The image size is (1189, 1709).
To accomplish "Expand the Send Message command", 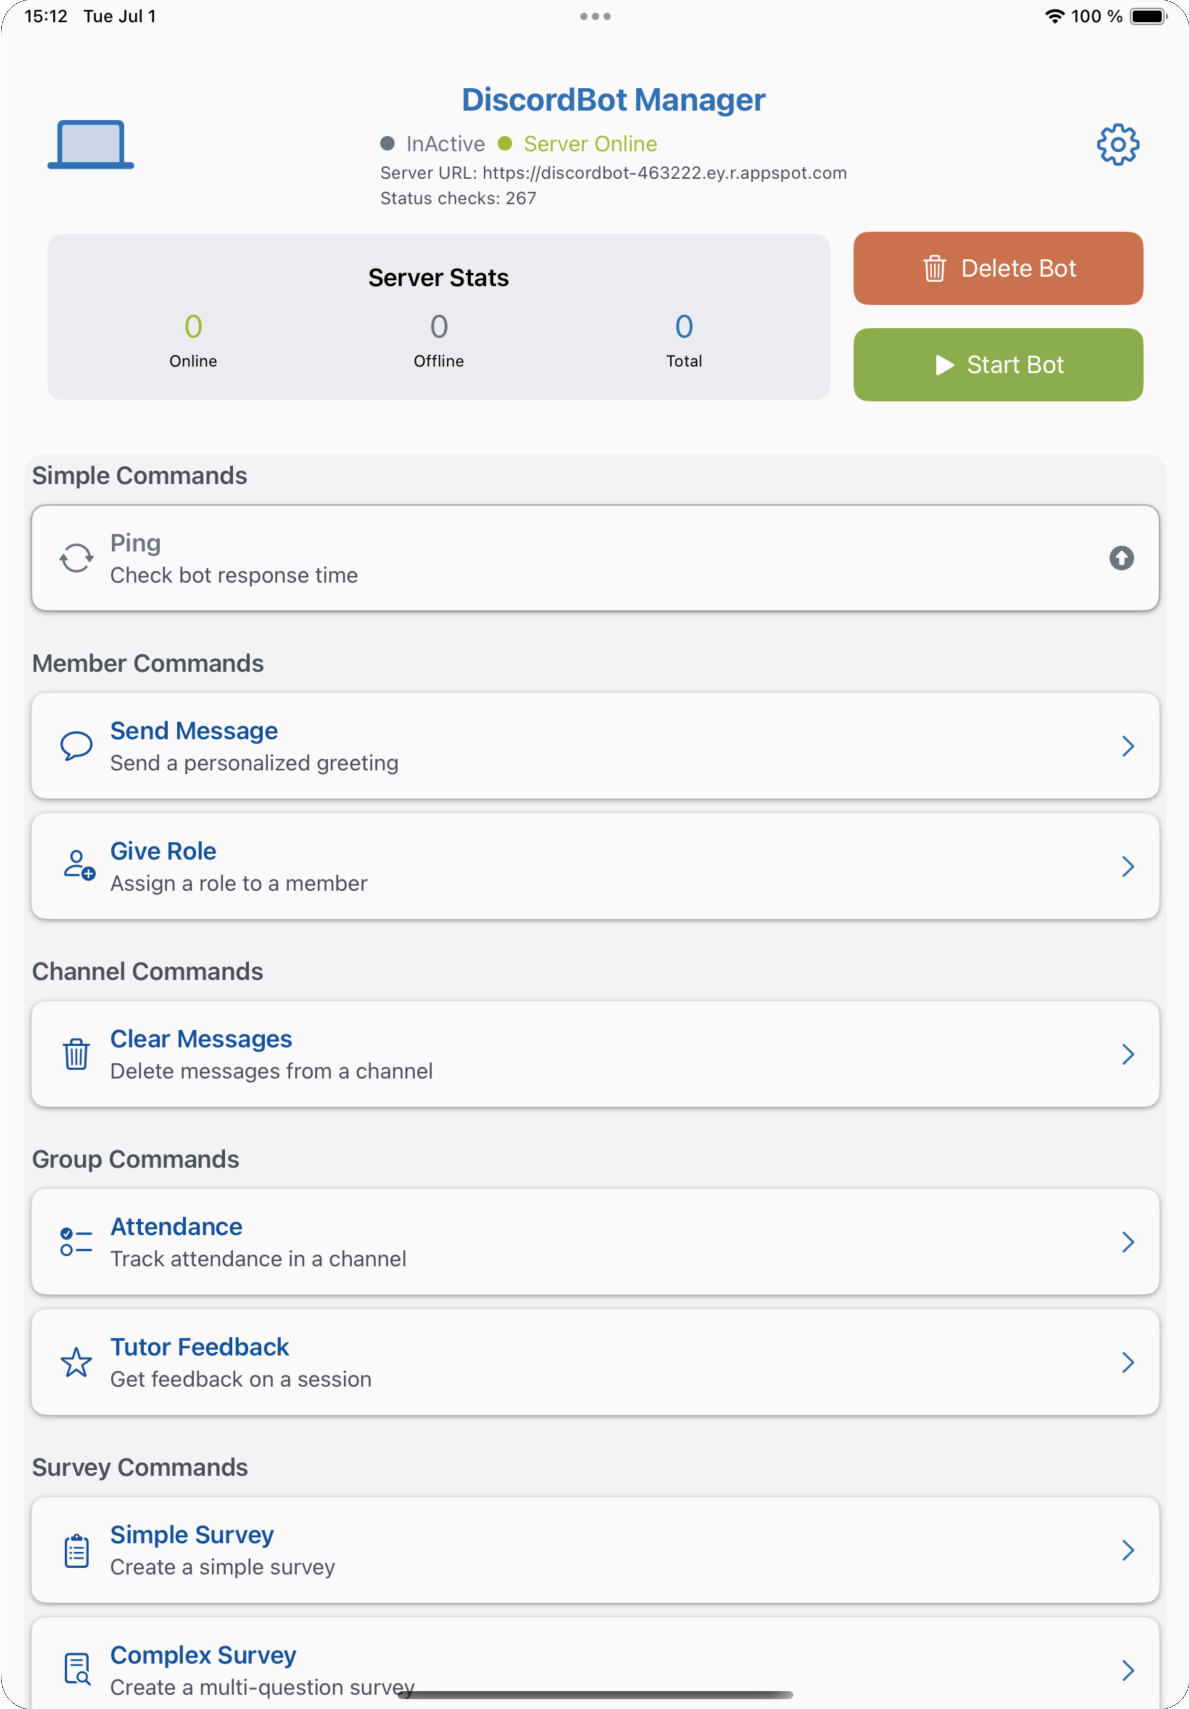I will [x=1128, y=745].
